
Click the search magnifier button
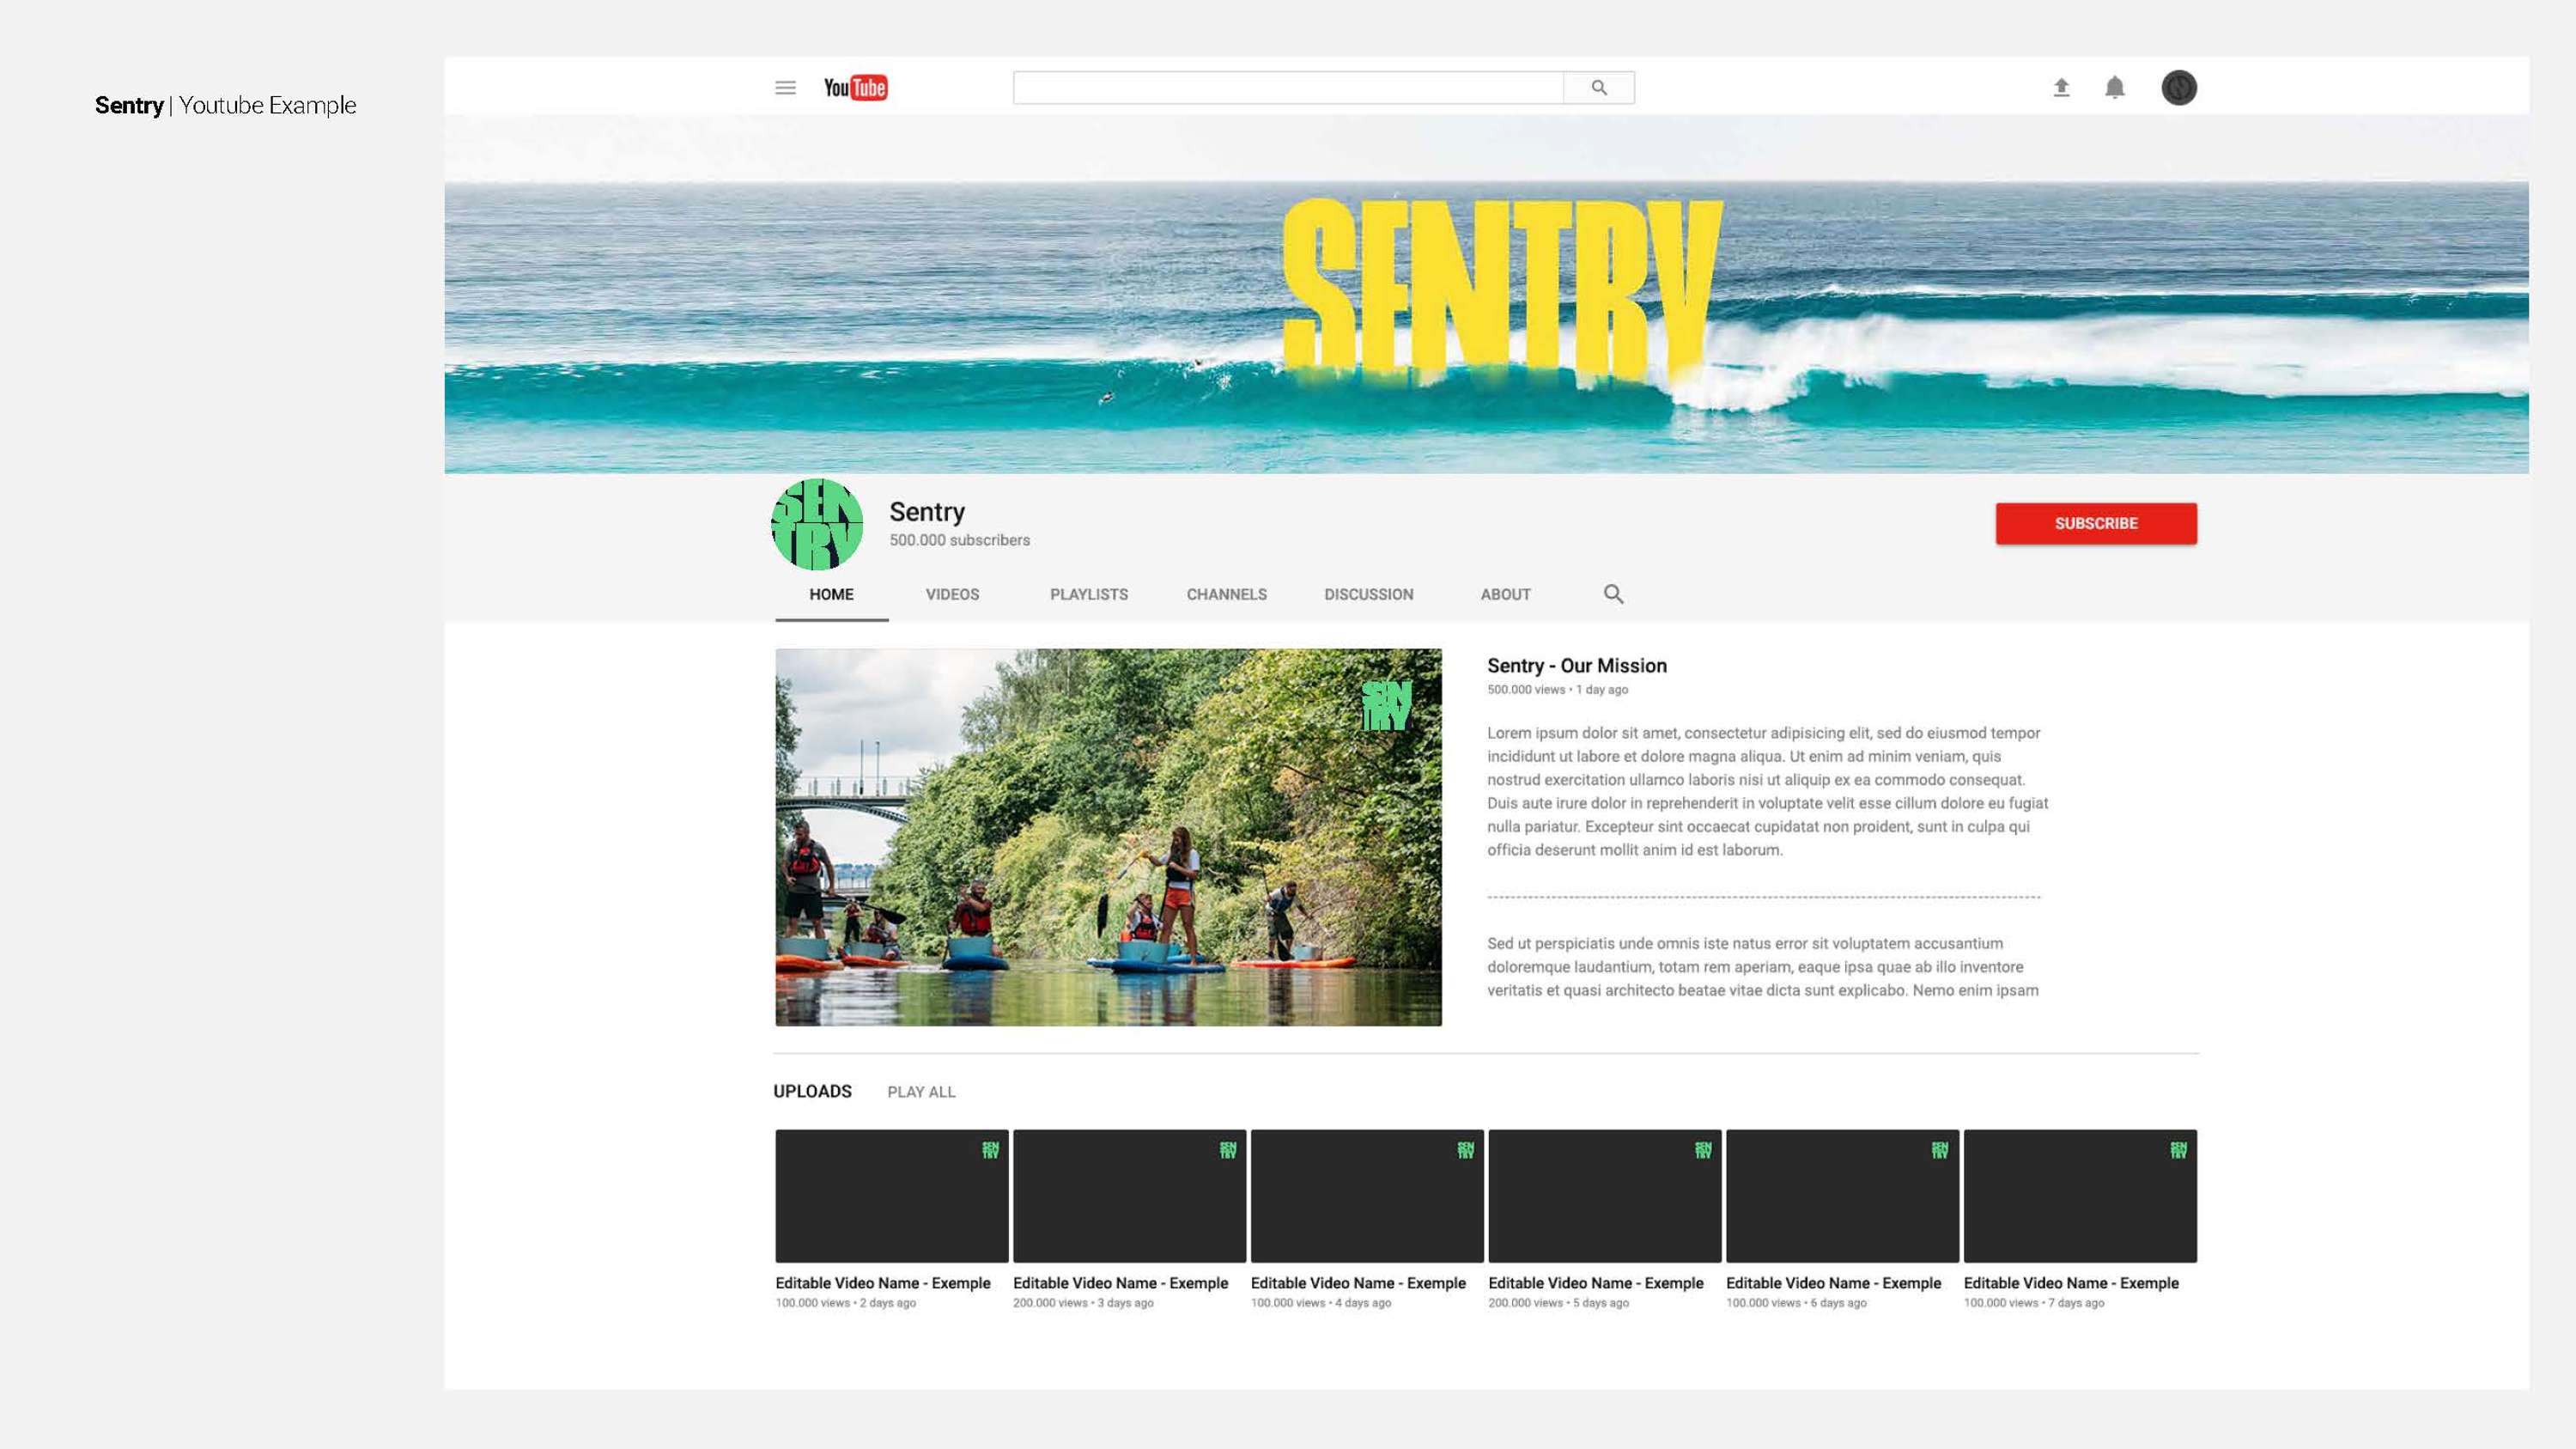click(x=1599, y=88)
